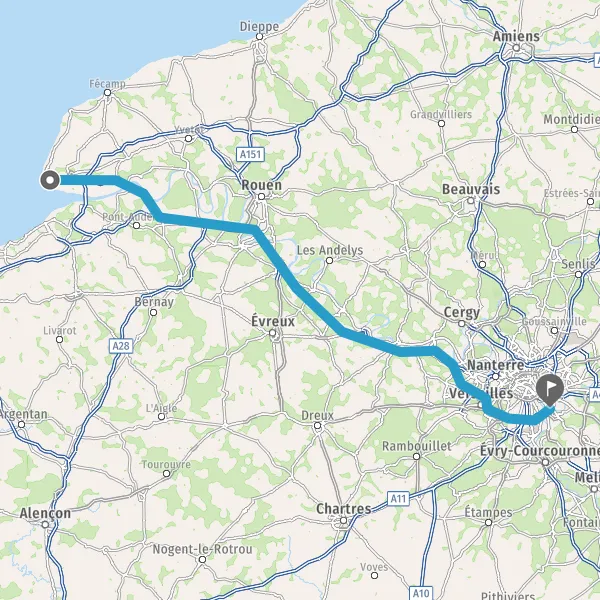This screenshot has width=600, height=600.
Task: Click the Dieppe town marker
Action: tap(259, 37)
